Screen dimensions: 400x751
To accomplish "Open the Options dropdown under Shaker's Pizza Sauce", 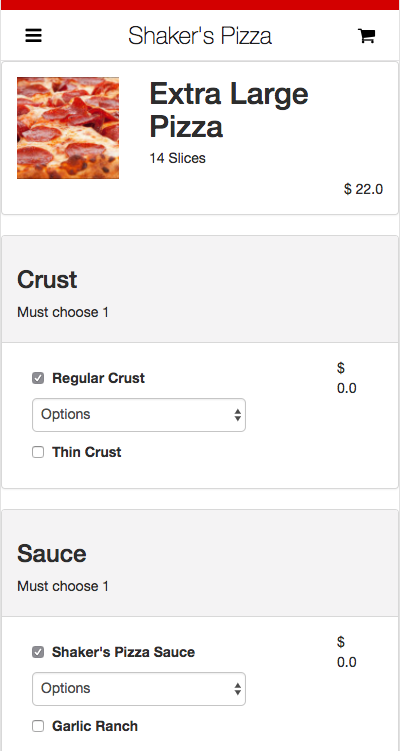I will click(x=139, y=689).
